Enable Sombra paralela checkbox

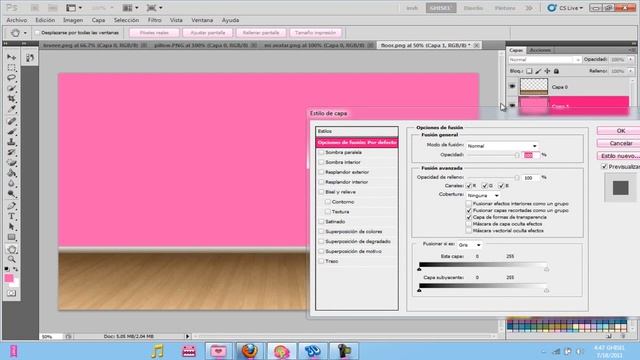pos(321,152)
